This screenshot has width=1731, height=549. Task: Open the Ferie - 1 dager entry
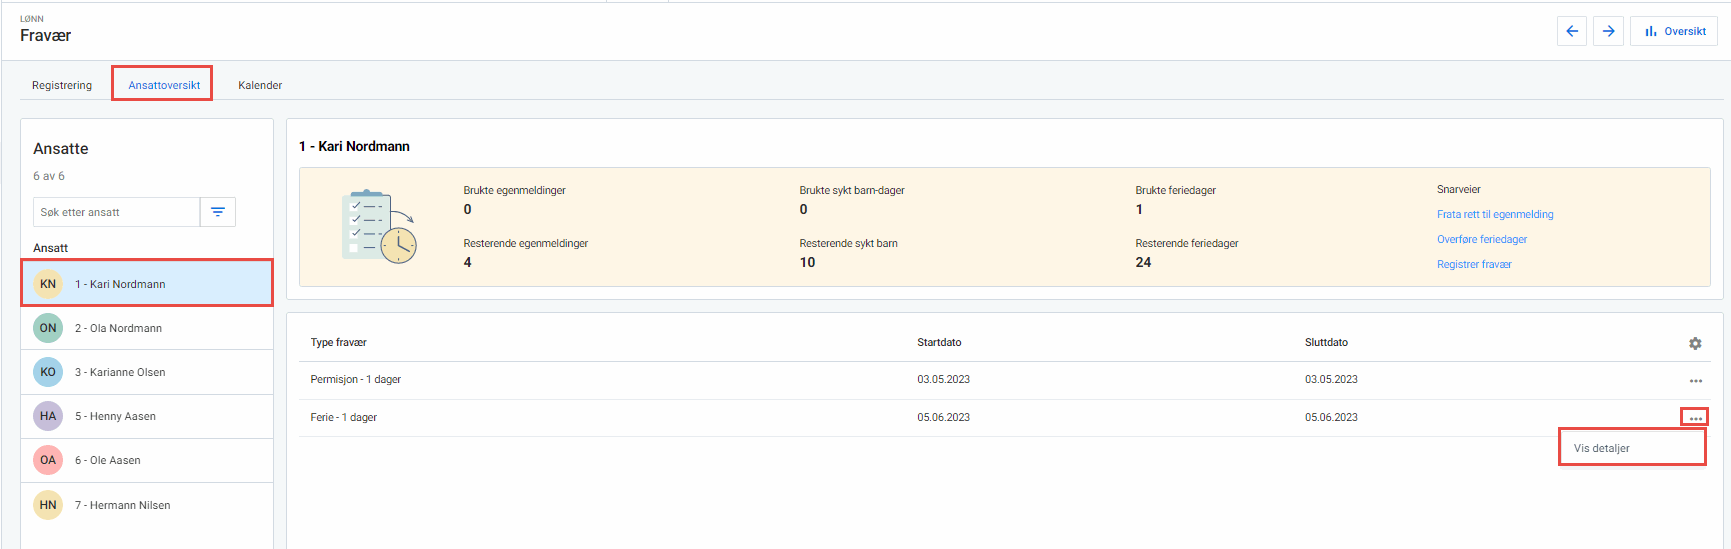tap(343, 417)
